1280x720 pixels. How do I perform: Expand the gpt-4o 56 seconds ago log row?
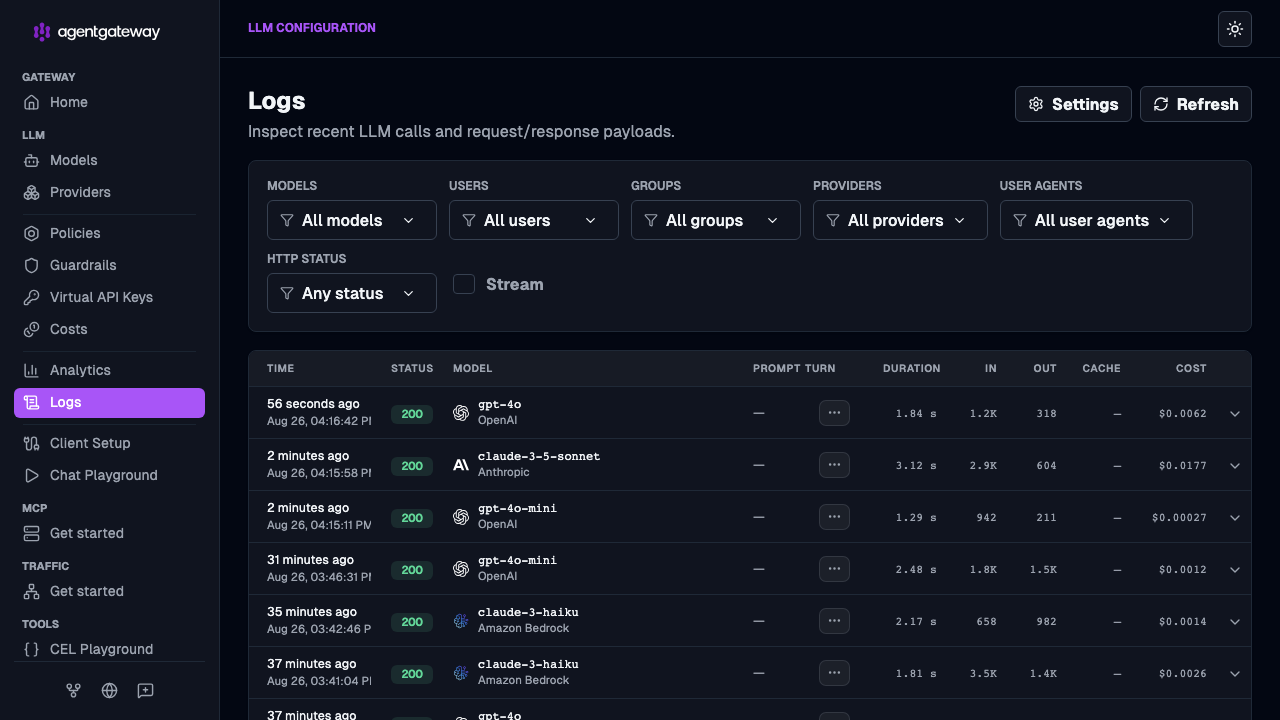pos(1235,414)
